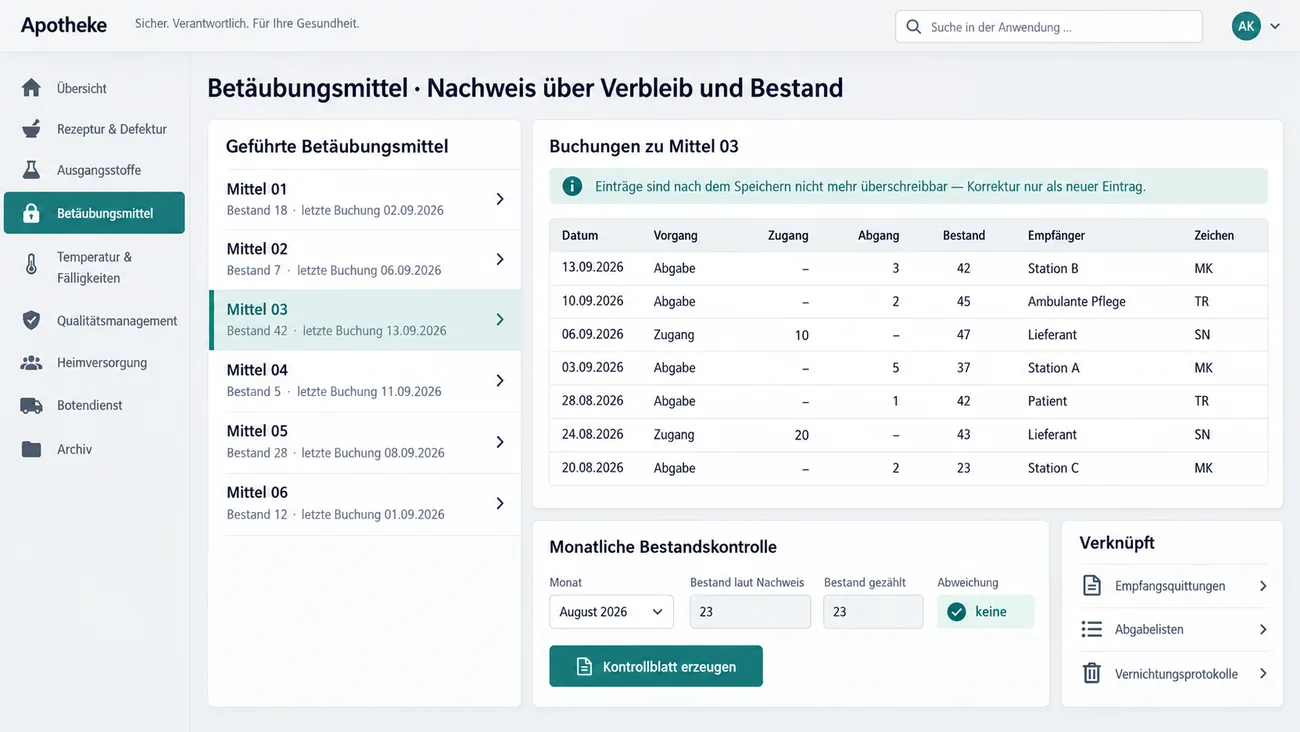Expand Mittel 06 via its chevron

click(500, 503)
